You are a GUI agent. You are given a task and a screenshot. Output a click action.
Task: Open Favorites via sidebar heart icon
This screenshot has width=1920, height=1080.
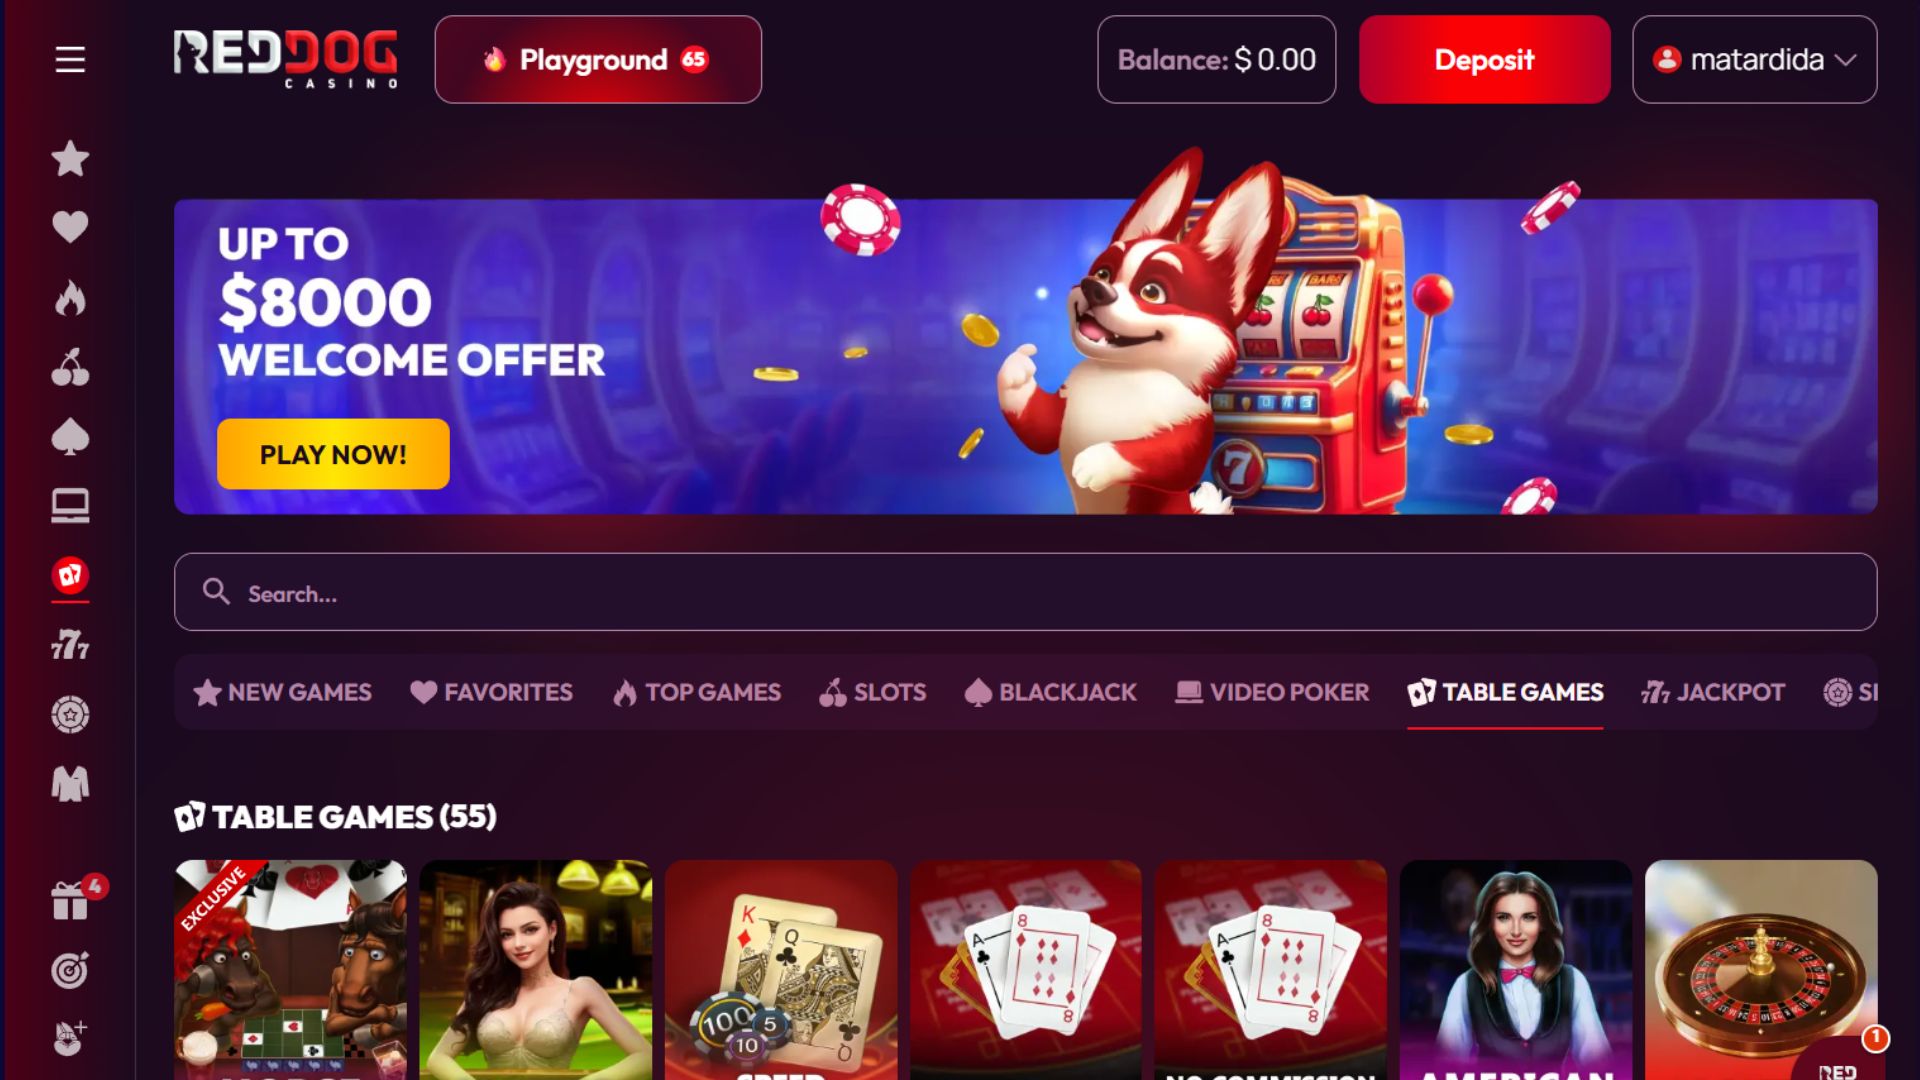click(70, 227)
